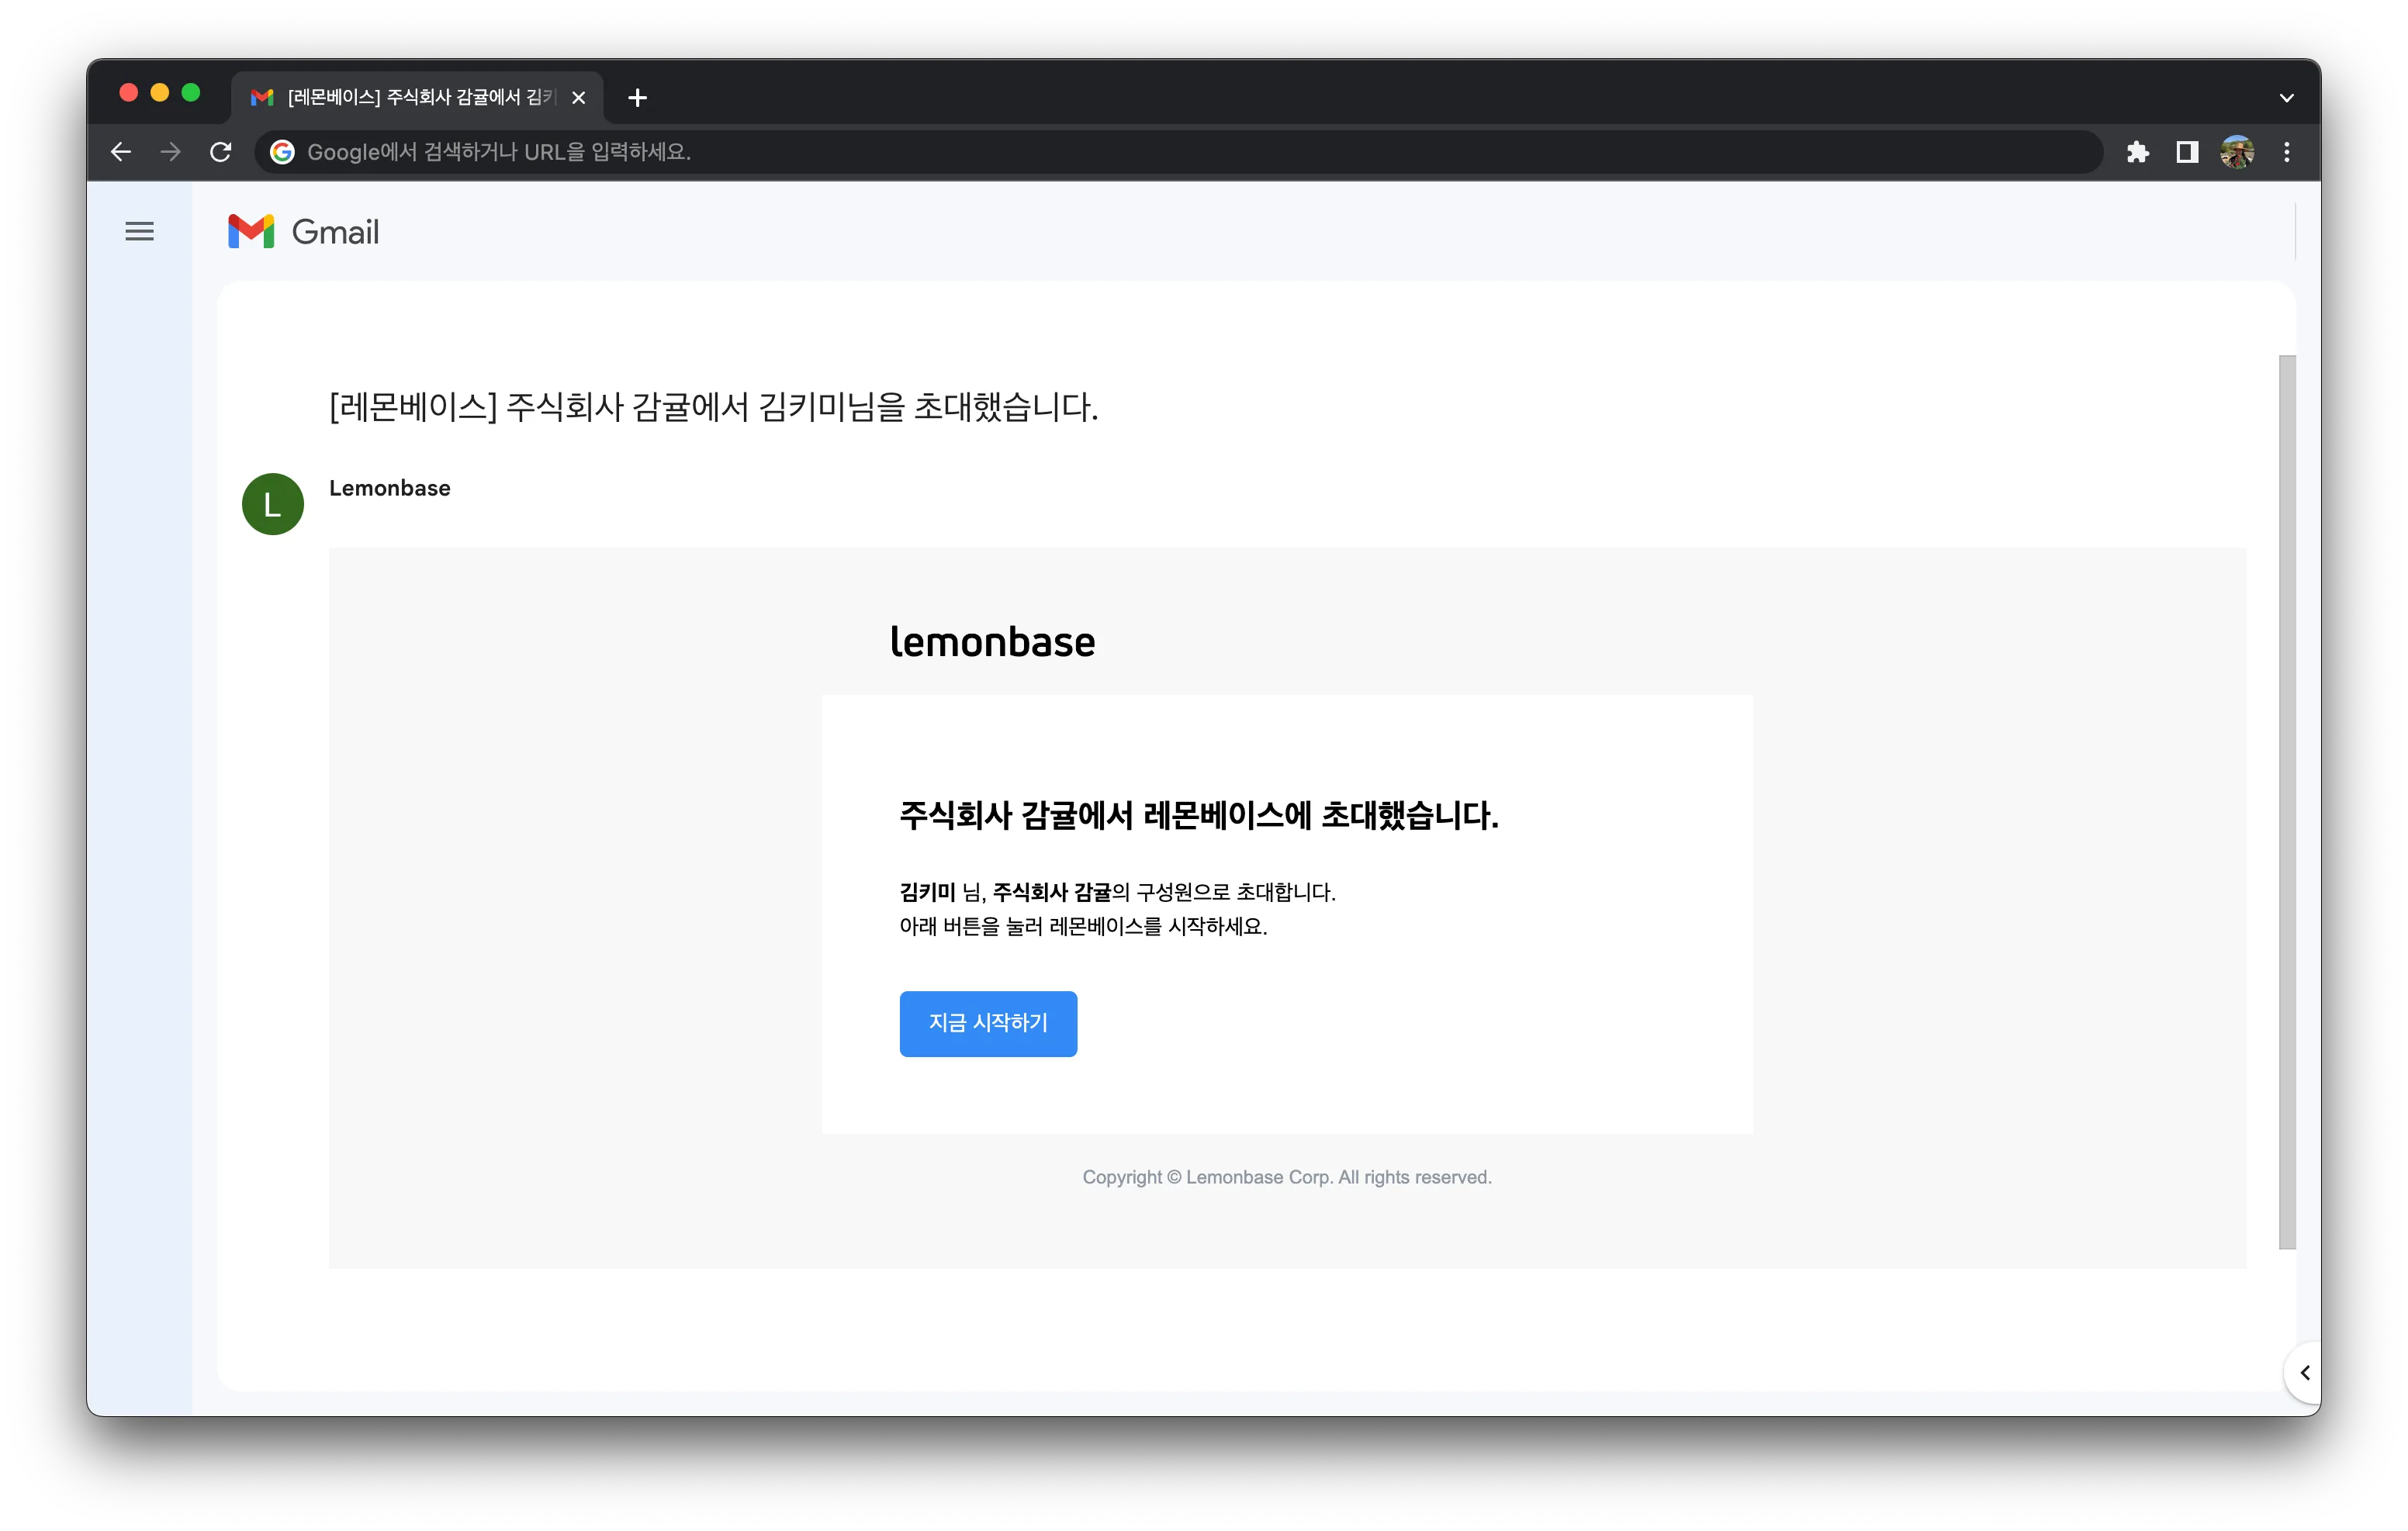Expand the tab search dropdown arrow

point(2287,97)
